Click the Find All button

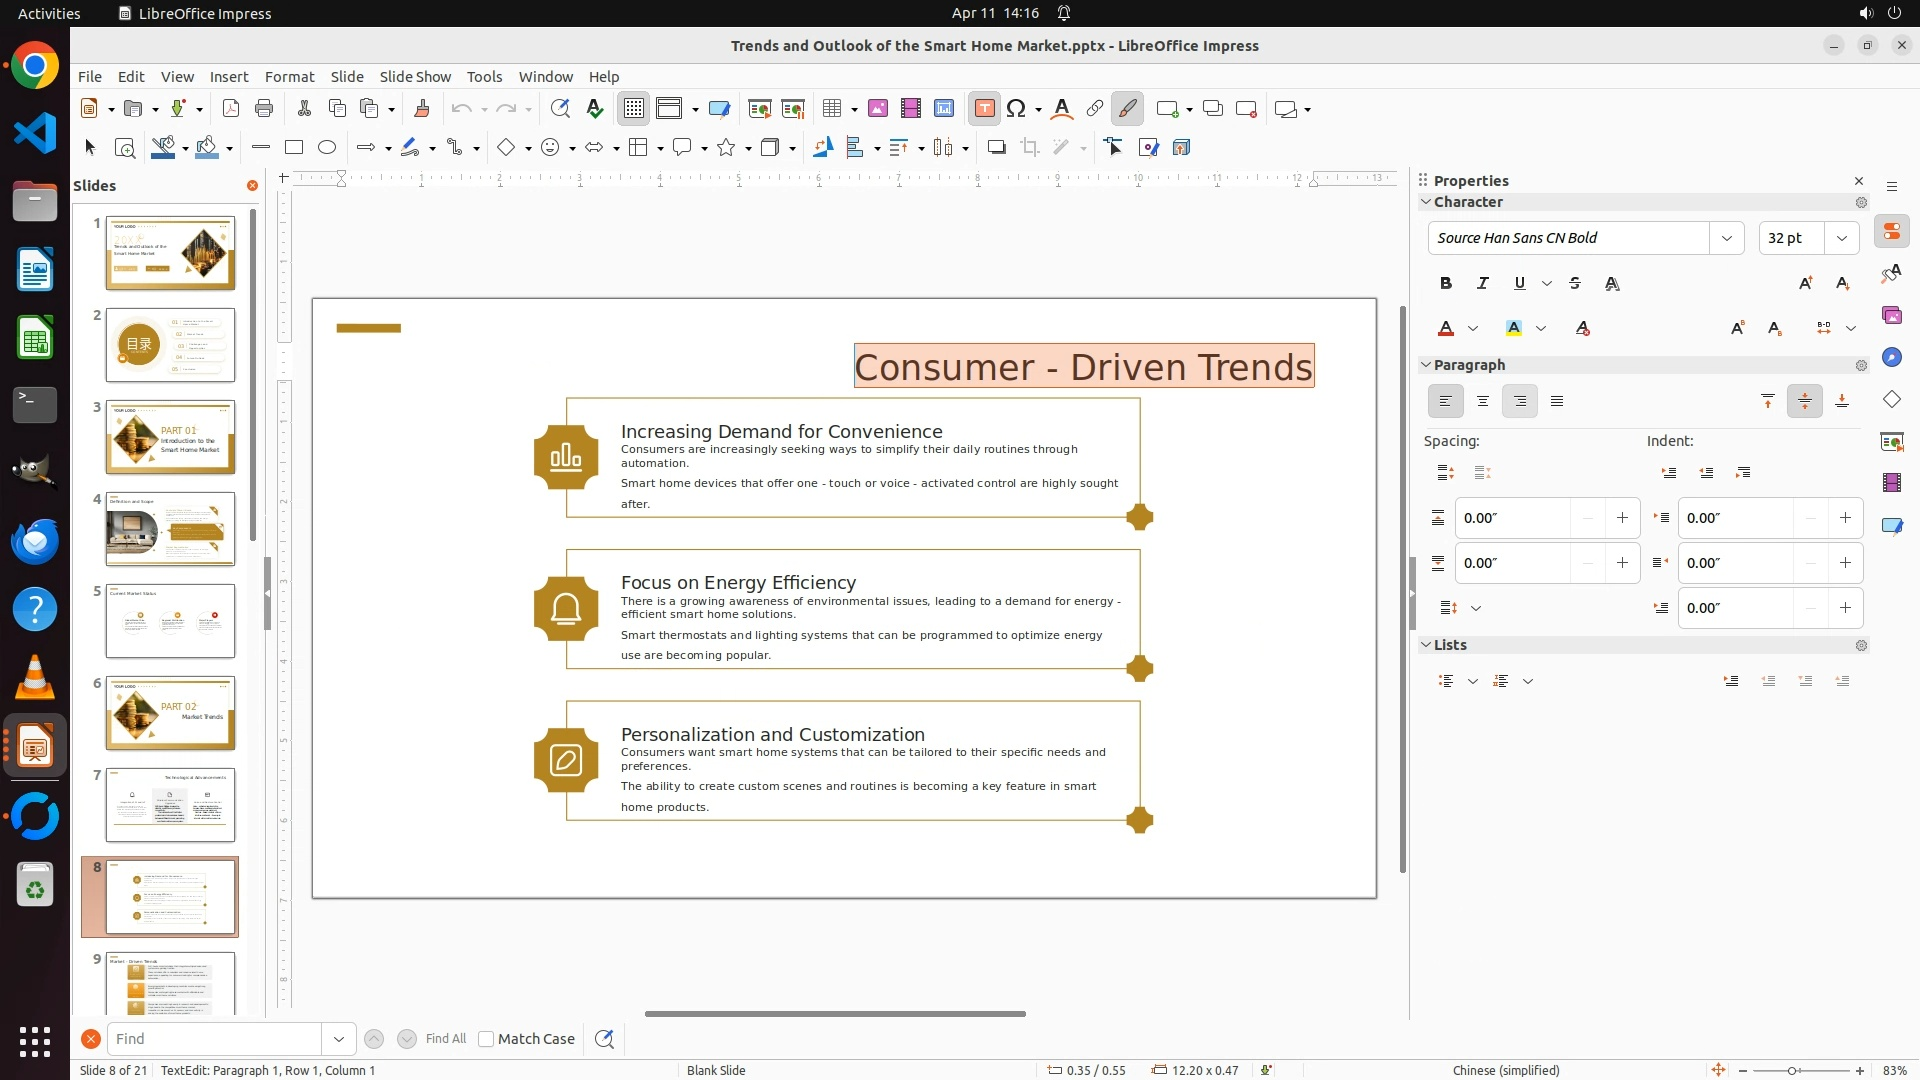click(x=445, y=1039)
